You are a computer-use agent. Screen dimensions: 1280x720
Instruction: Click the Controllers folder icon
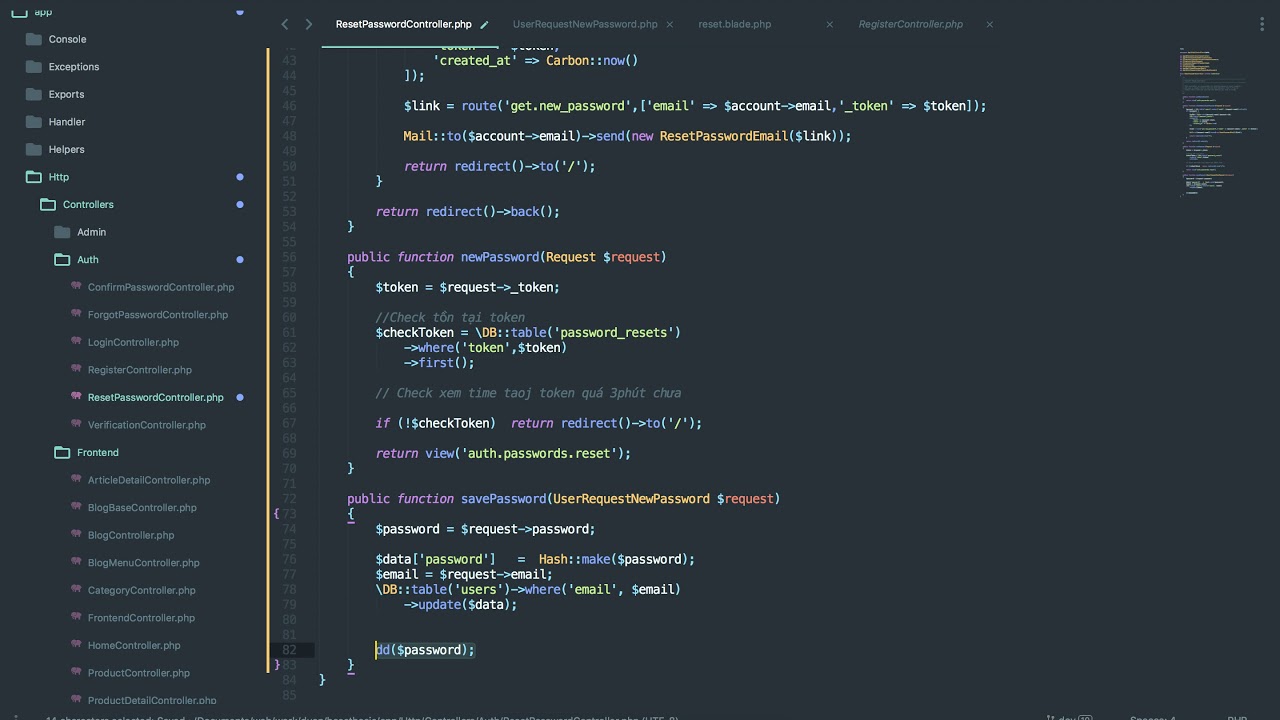coord(47,204)
